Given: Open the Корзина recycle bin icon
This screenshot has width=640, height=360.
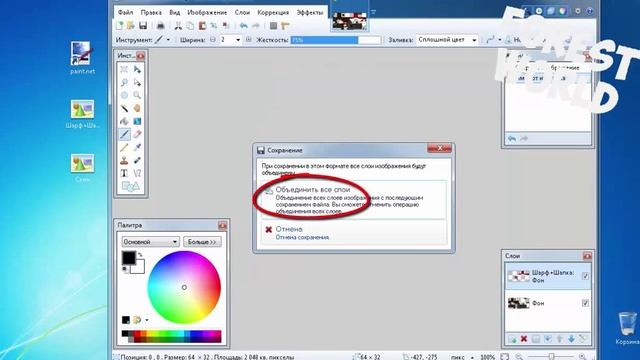Looking at the screenshot, I should pyautogui.click(x=627, y=329).
